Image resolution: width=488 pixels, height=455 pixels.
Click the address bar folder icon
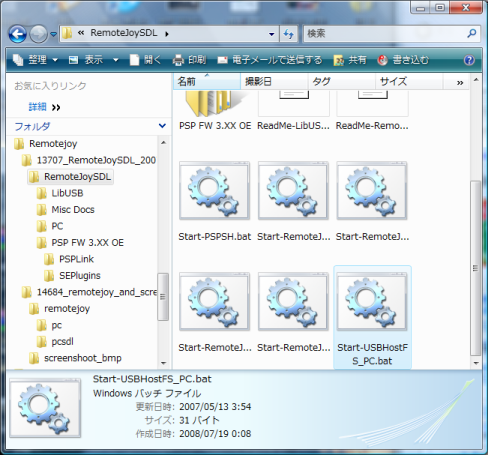point(68,33)
